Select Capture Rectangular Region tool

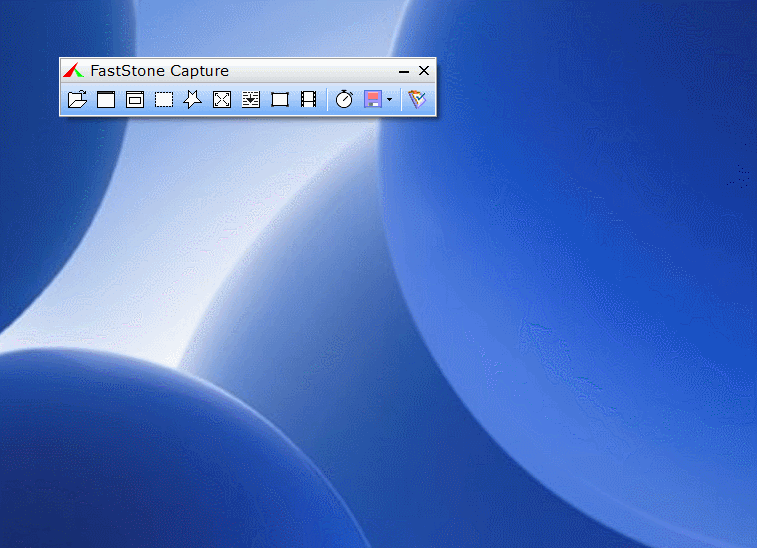(x=164, y=99)
